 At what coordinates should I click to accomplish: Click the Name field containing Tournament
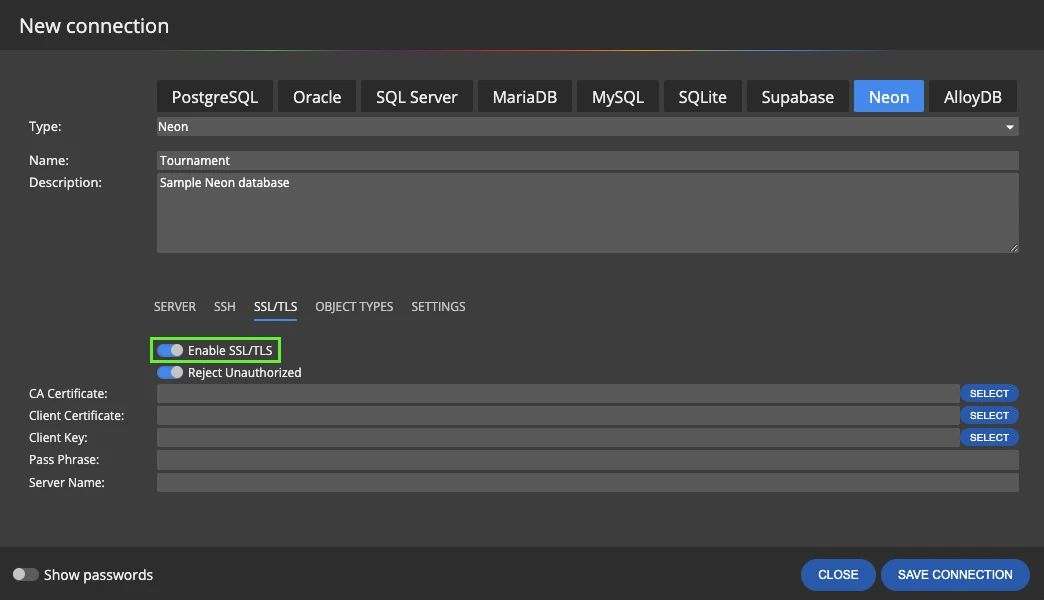(x=587, y=160)
